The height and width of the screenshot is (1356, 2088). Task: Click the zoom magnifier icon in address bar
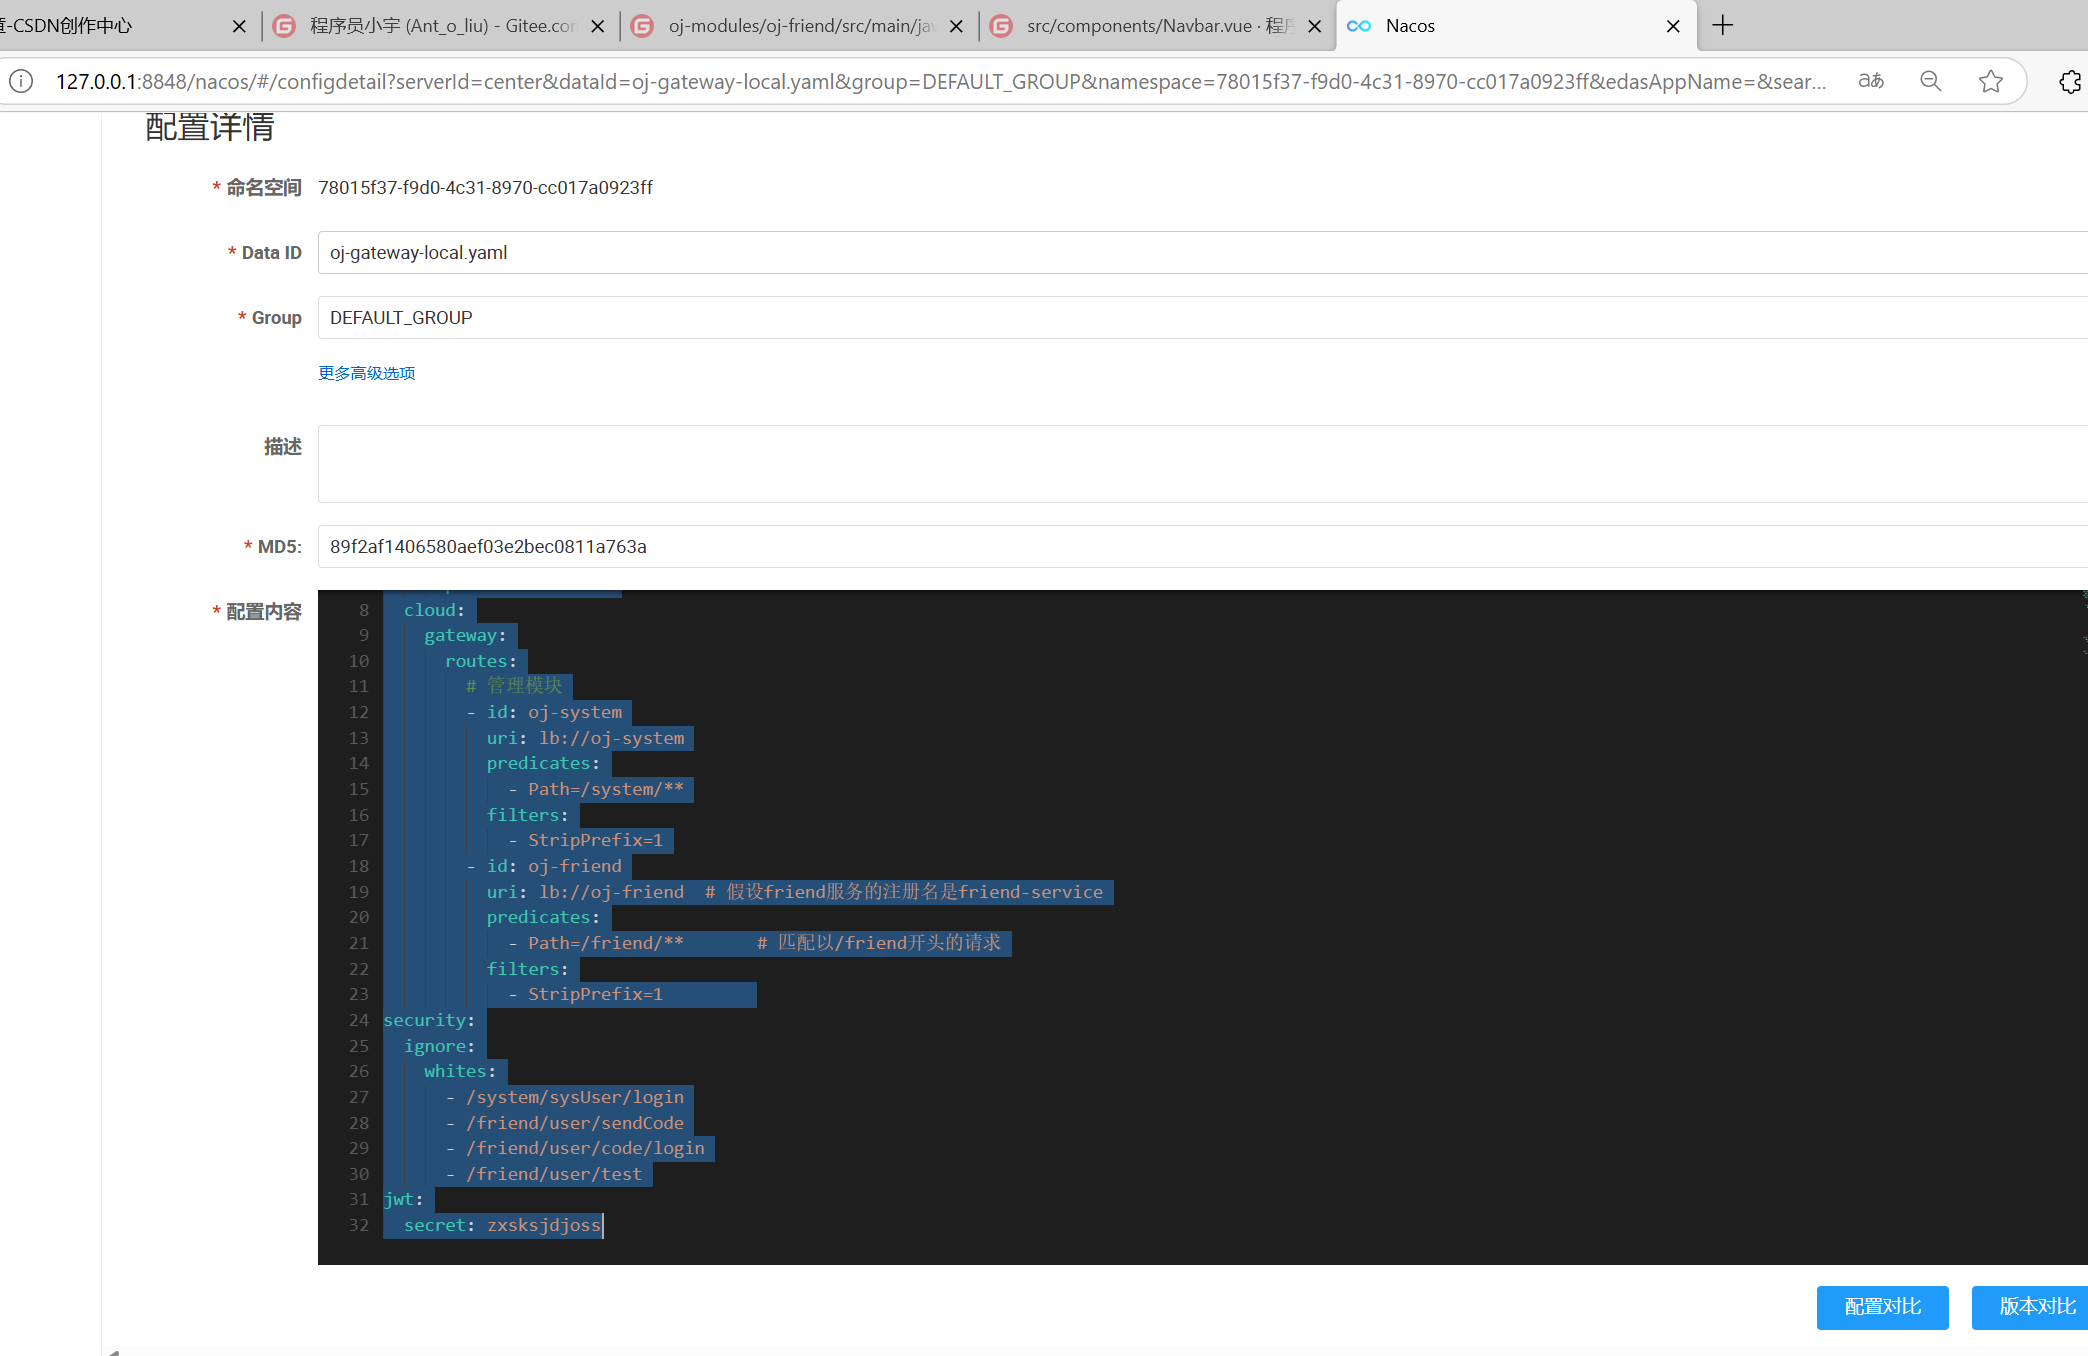click(x=1931, y=81)
